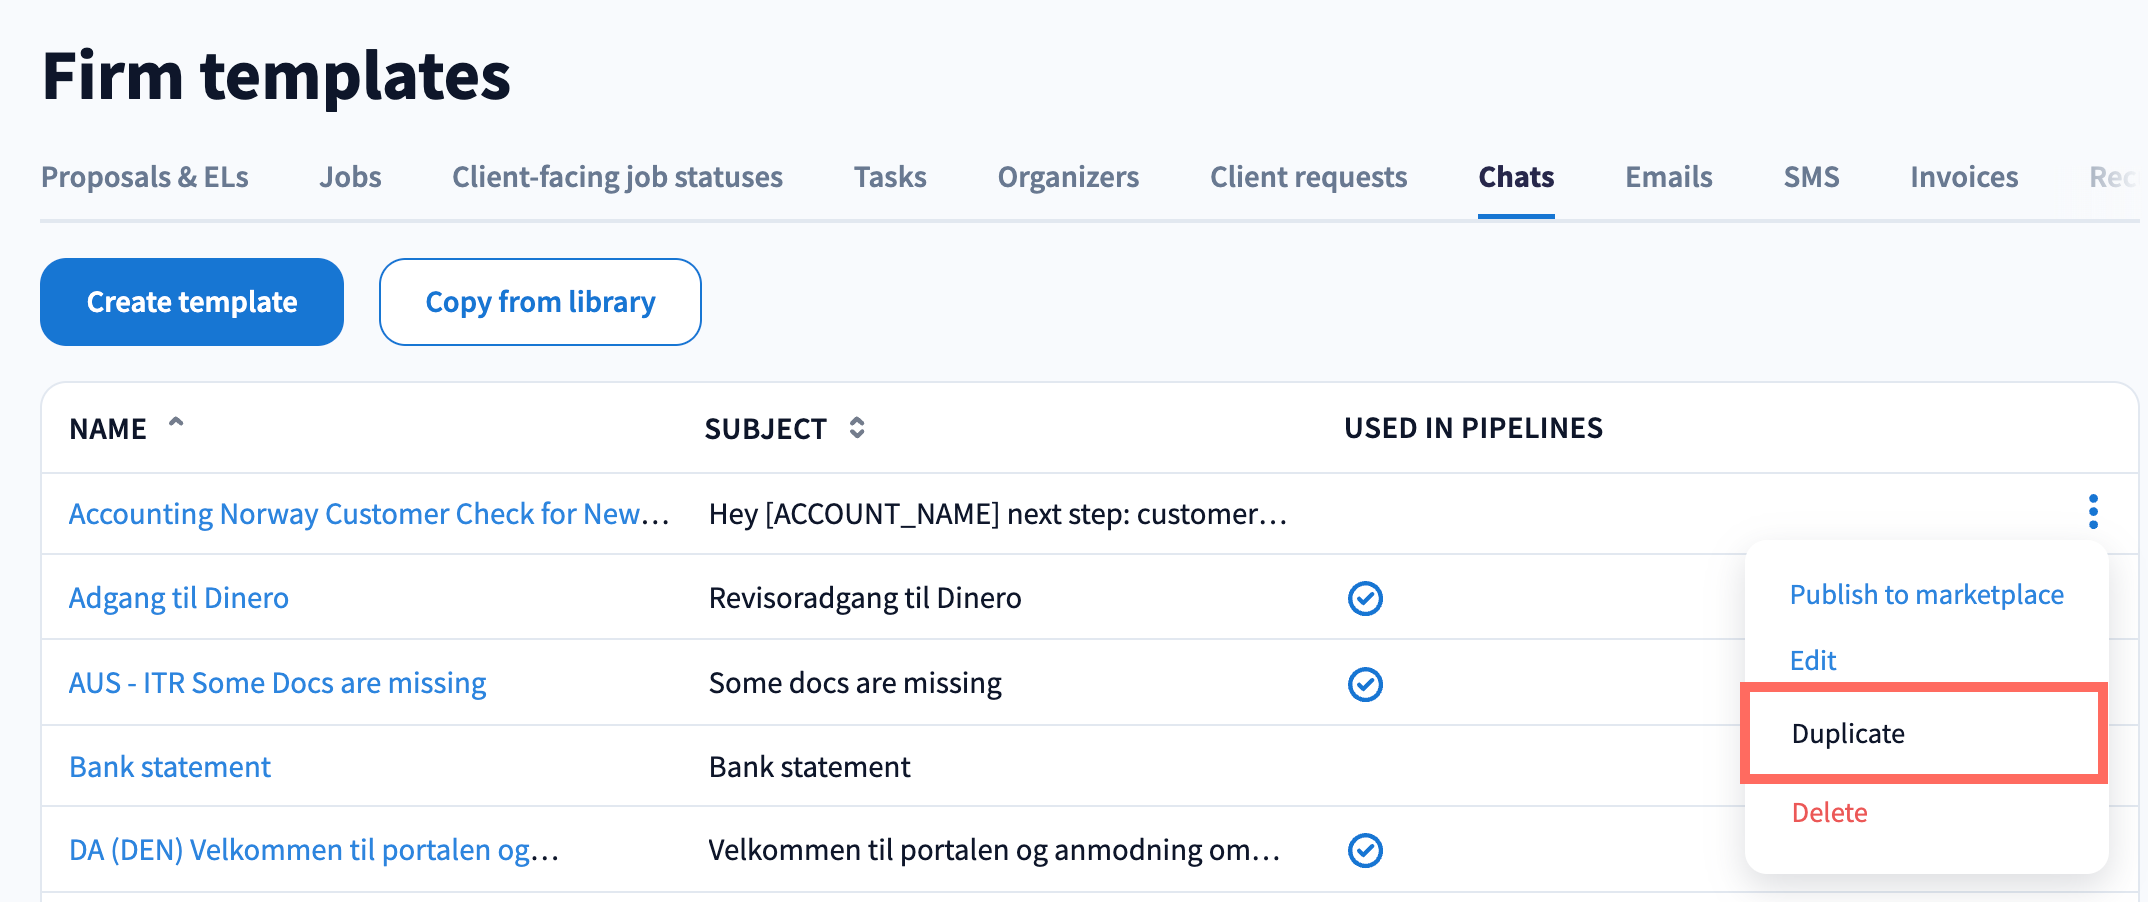Click pipeline checkmark for AUS - ITR row

pos(1365,684)
